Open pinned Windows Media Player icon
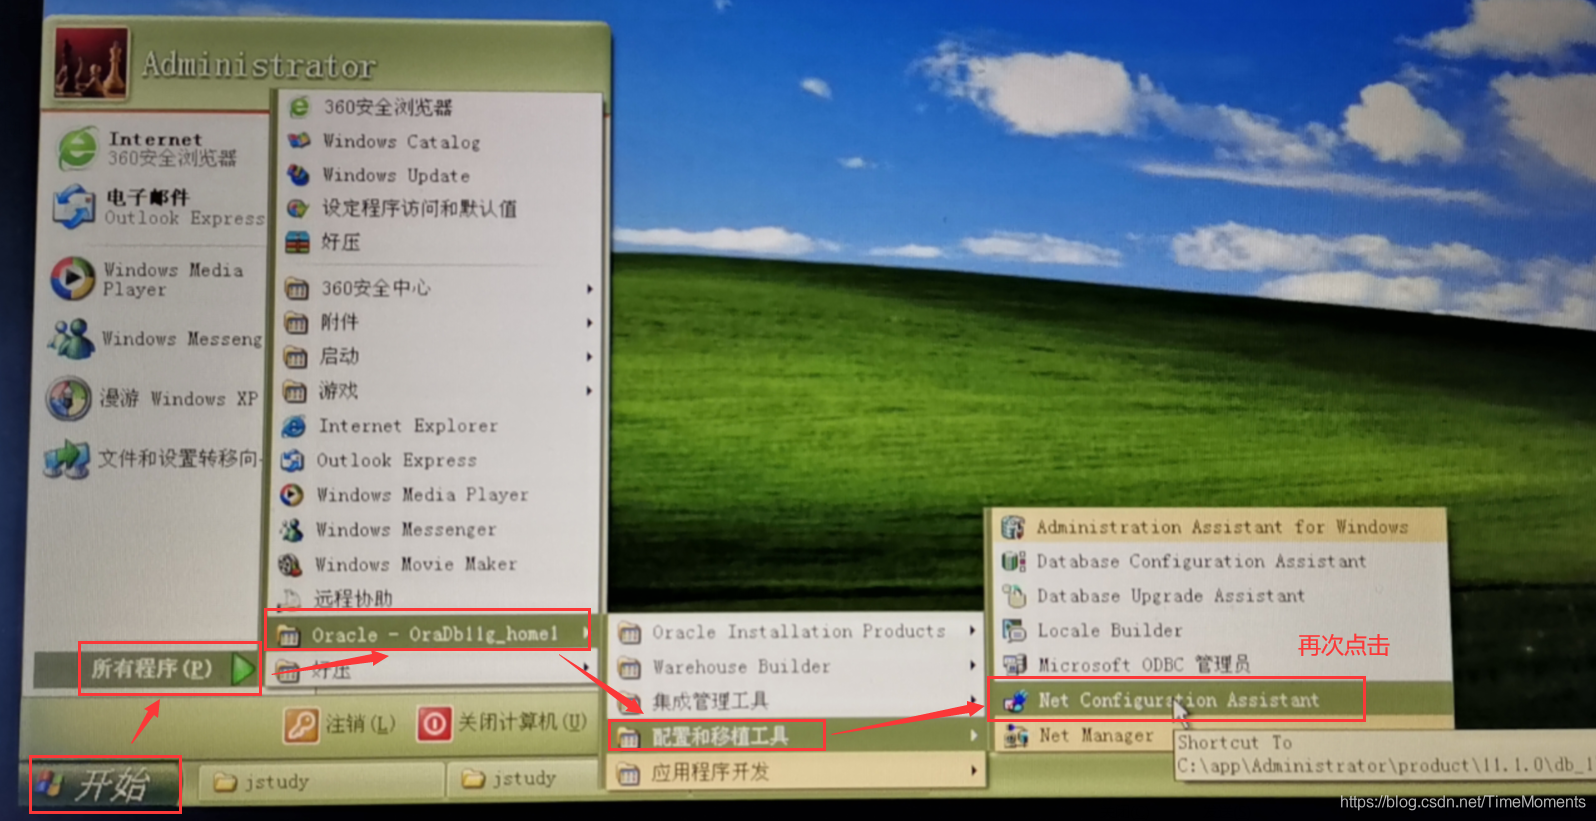 point(72,278)
